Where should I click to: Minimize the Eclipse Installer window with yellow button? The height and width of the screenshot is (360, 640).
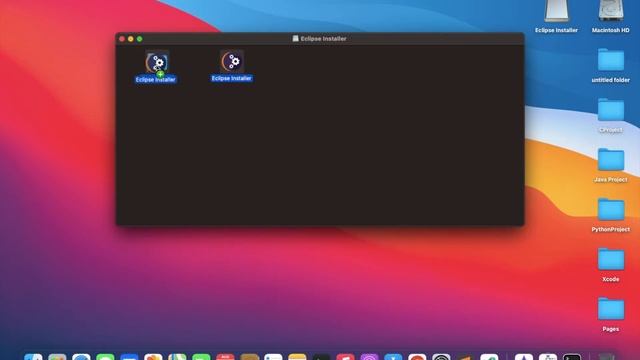[131, 39]
